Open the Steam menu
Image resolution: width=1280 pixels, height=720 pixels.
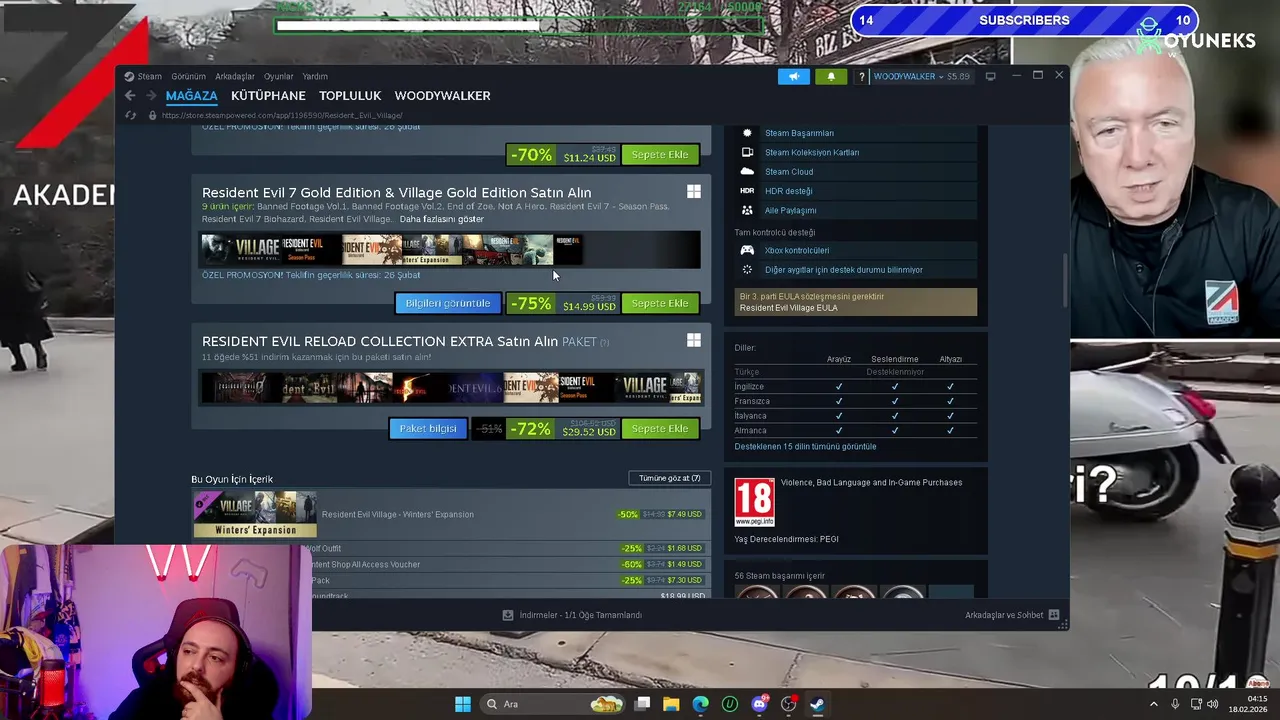[149, 76]
